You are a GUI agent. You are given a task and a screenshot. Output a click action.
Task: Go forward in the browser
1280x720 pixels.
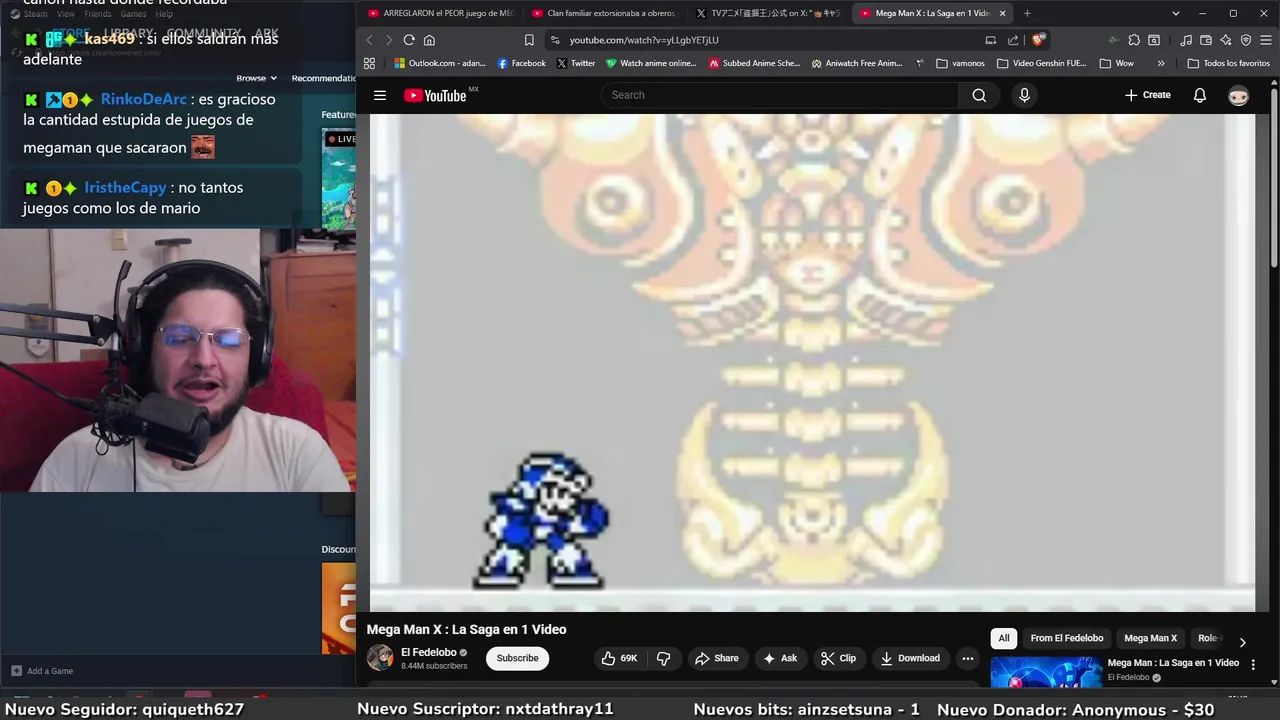388,40
